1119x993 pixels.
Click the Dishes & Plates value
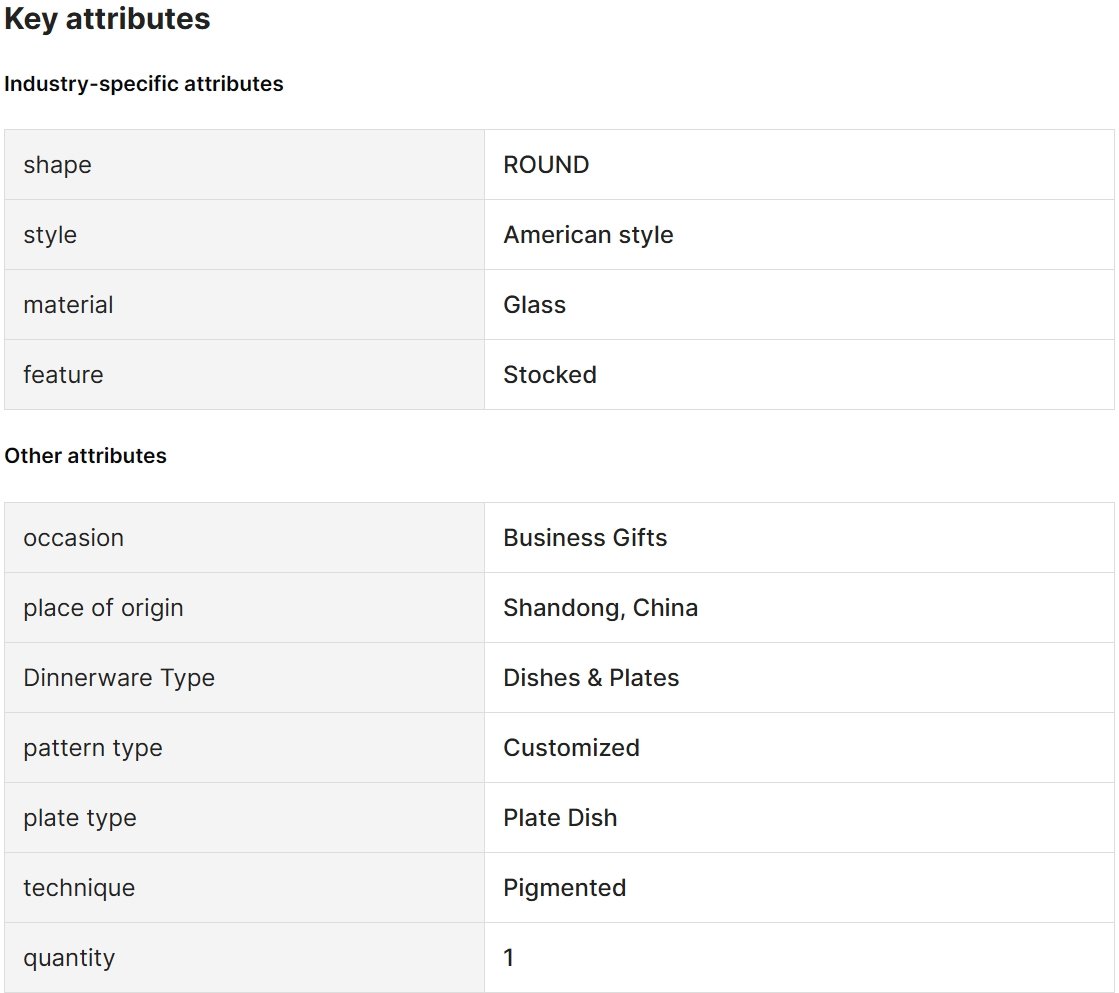click(x=591, y=677)
